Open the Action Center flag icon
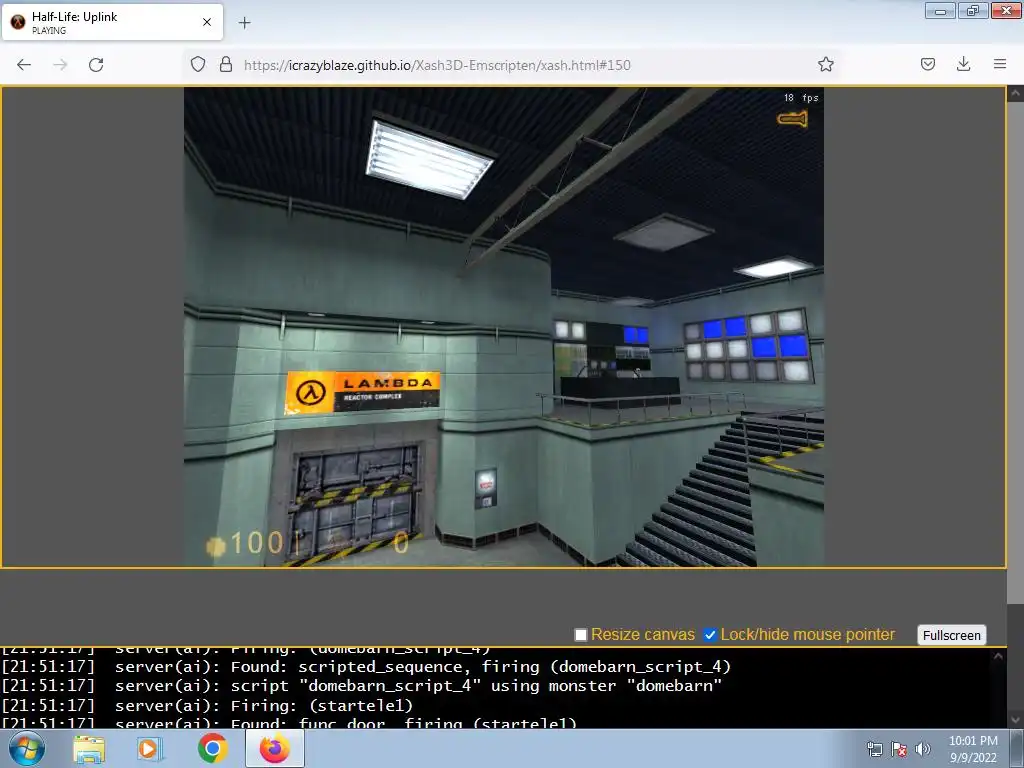The image size is (1024, 768). pos(899,749)
